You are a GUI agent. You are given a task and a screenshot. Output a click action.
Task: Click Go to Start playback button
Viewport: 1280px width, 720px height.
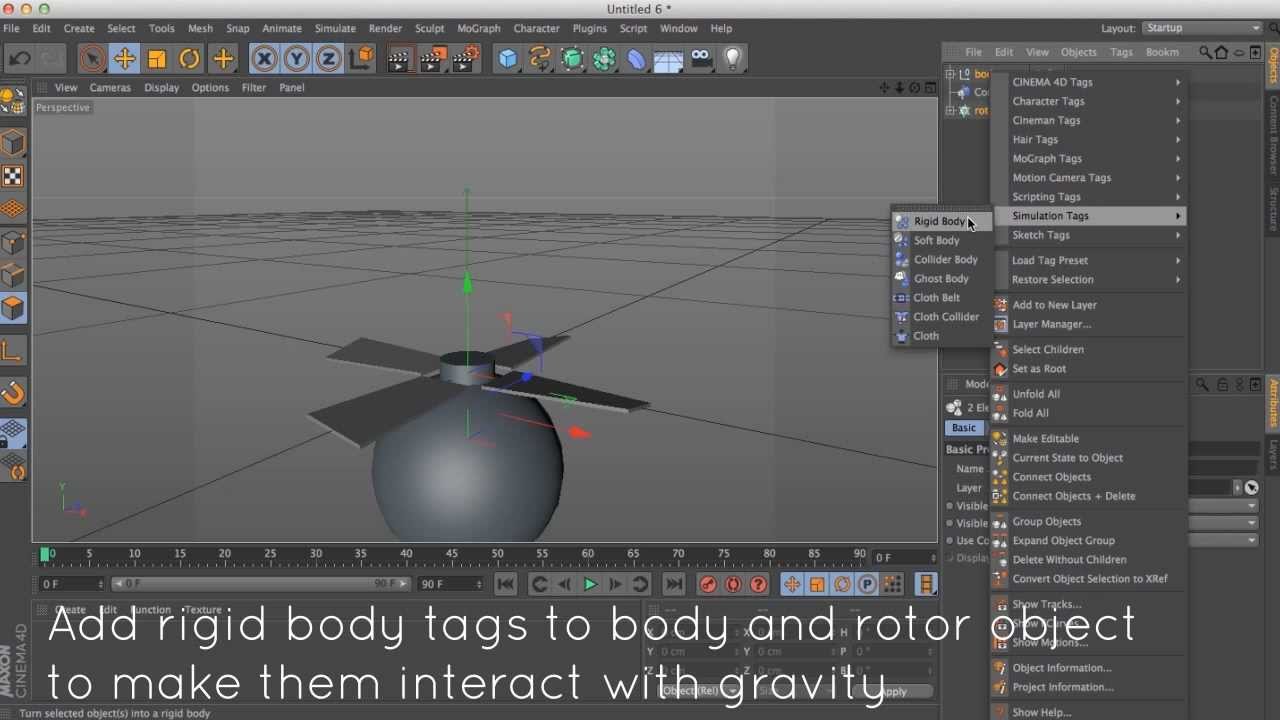coord(505,584)
